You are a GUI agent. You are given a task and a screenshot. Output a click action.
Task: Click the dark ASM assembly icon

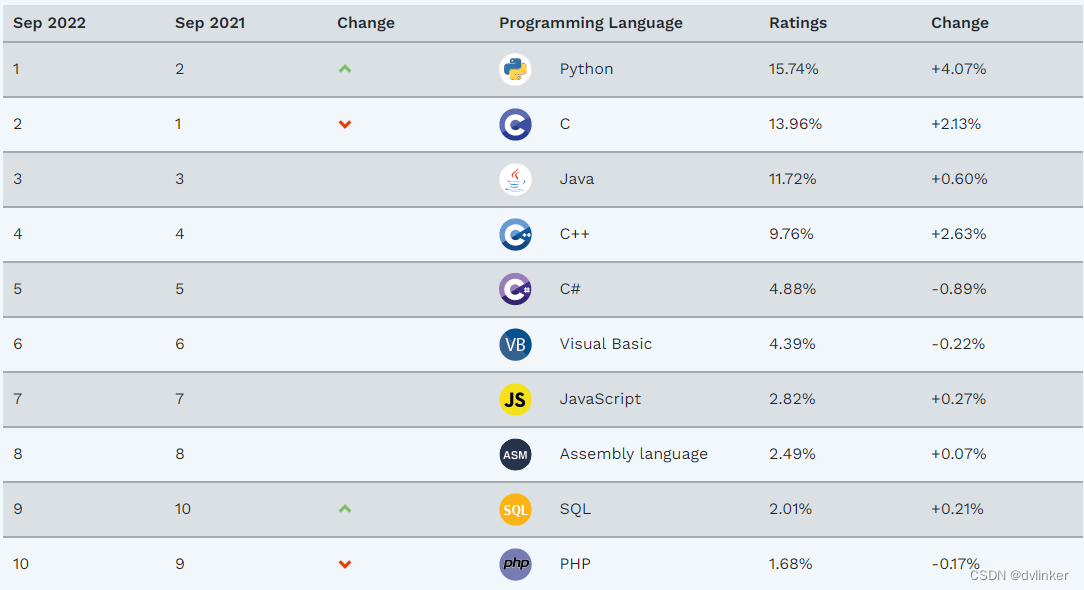pyautogui.click(x=515, y=454)
